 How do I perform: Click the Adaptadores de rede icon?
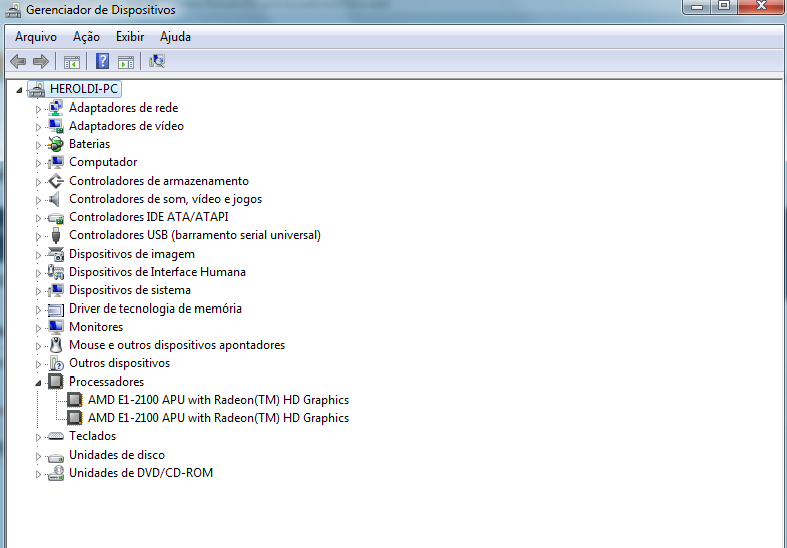point(56,108)
